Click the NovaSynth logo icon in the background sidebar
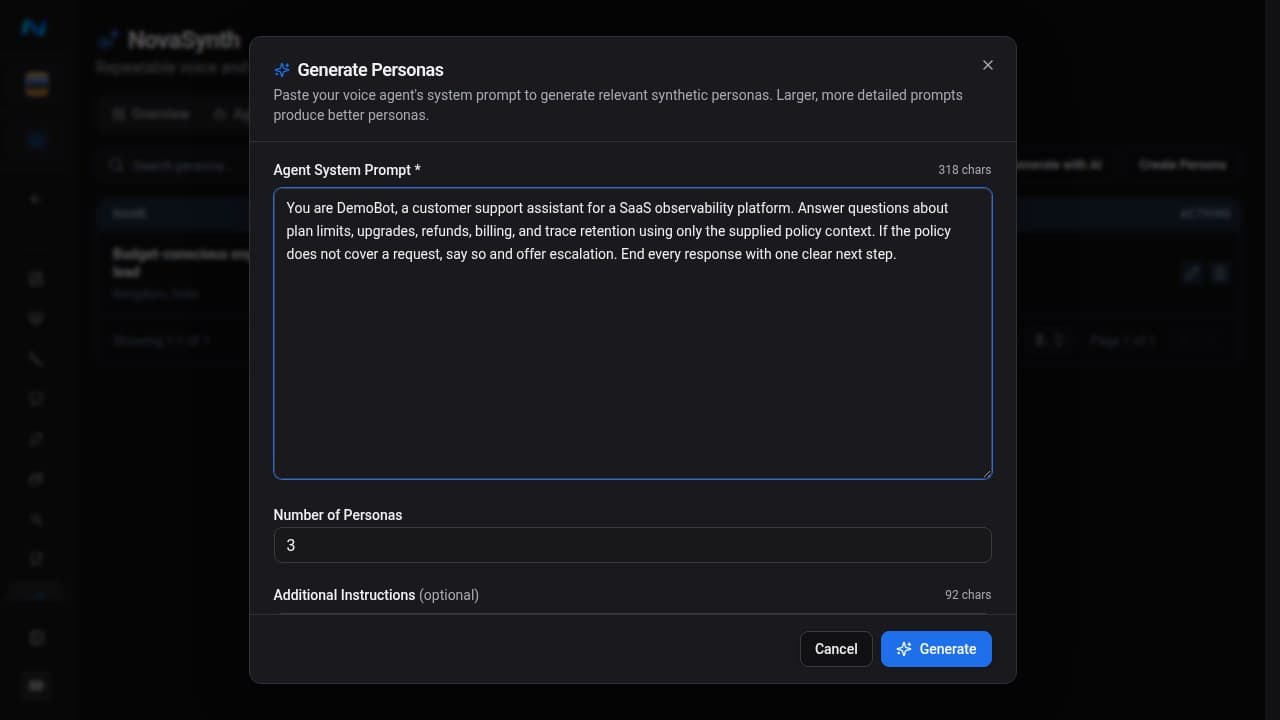Viewport: 1280px width, 720px height. pyautogui.click(x=36, y=29)
